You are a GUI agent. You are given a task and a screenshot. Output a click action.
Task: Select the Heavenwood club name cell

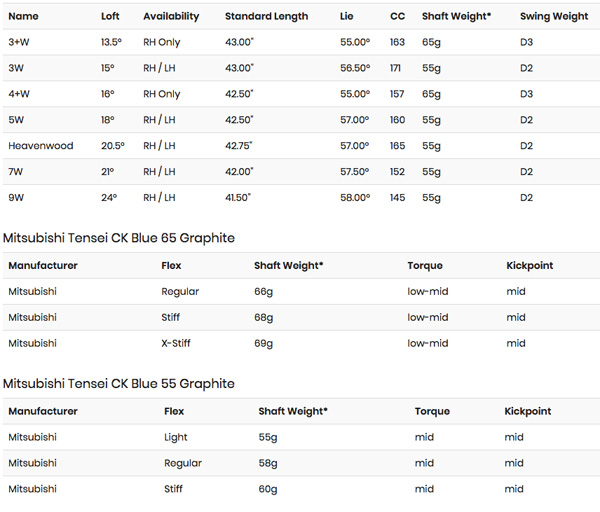41,146
